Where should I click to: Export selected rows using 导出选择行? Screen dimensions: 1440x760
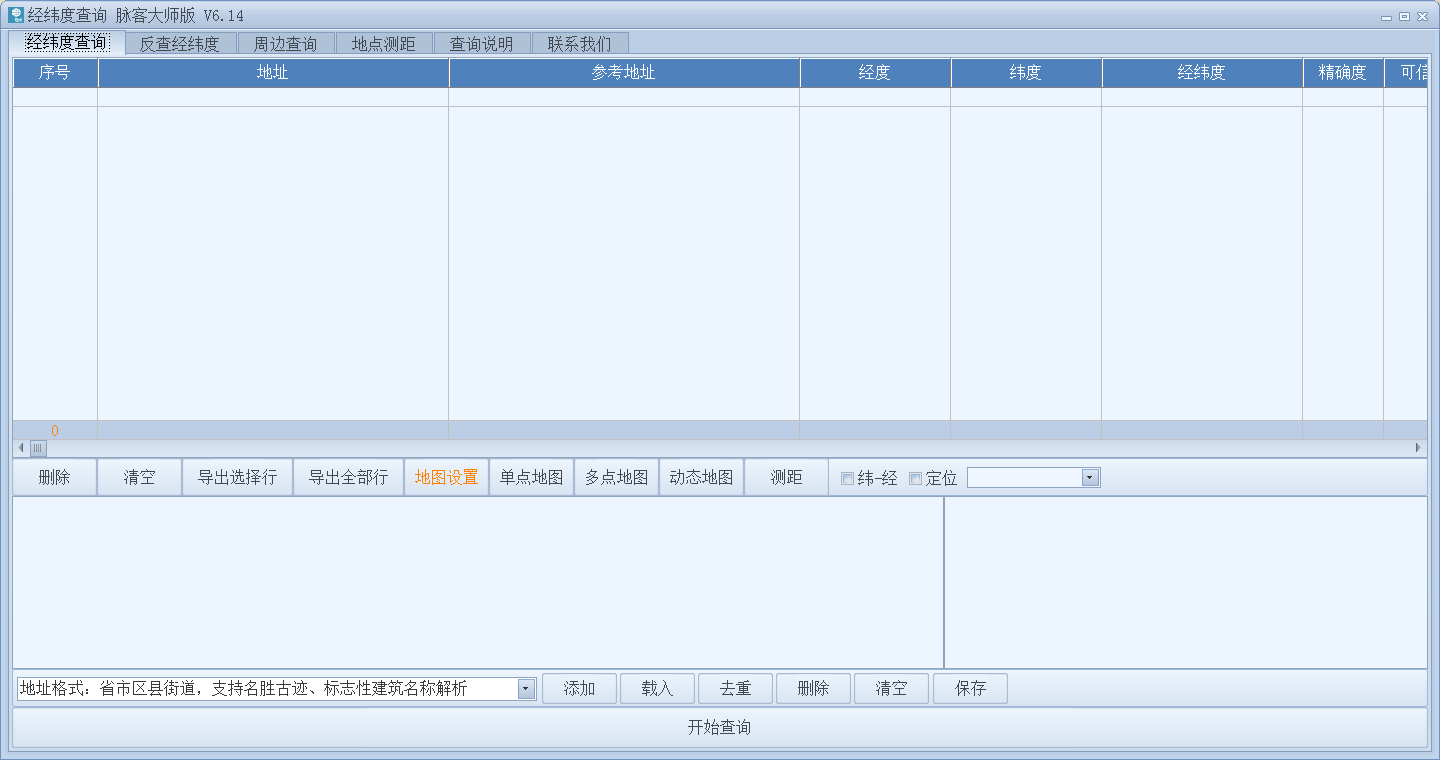237,477
